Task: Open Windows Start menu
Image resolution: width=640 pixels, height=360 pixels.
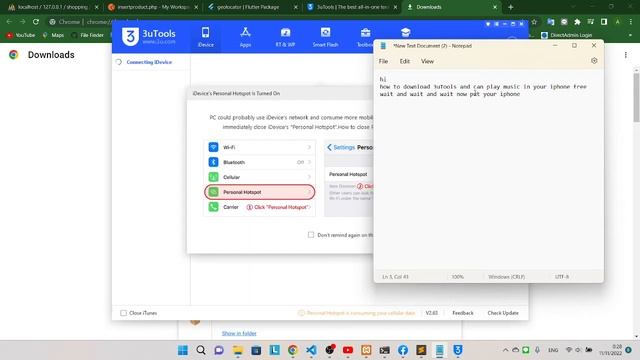Action: point(182,350)
